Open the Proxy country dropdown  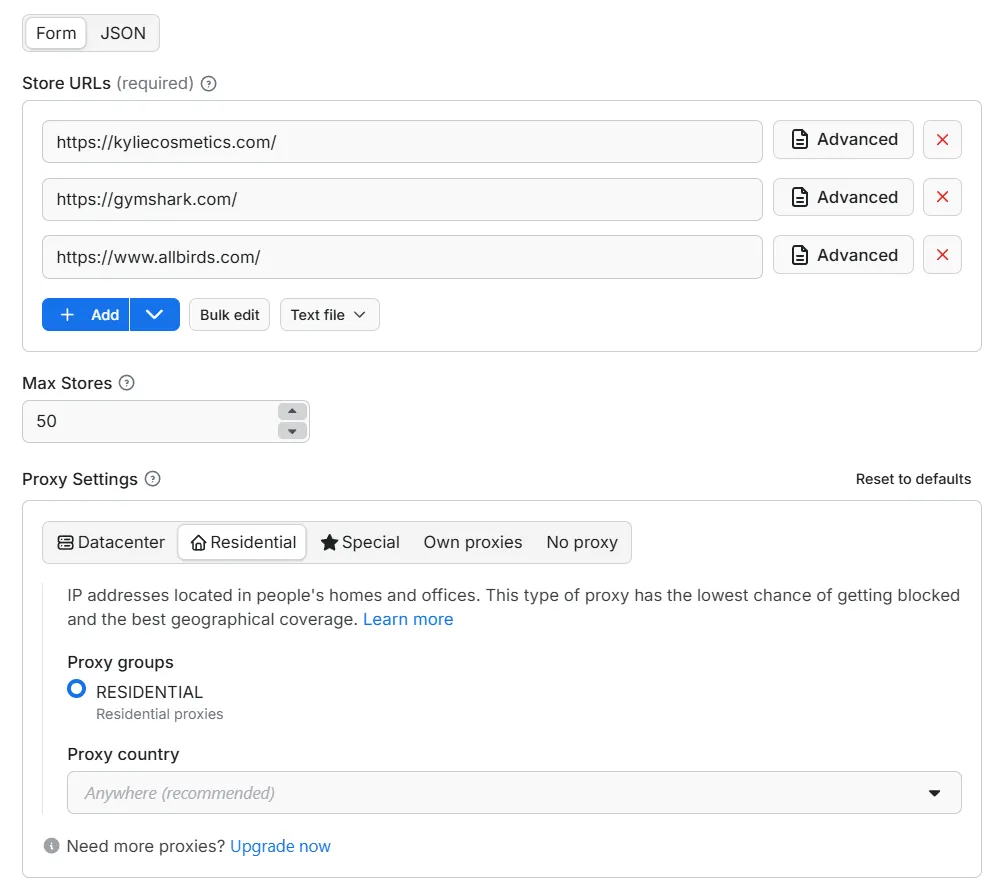coord(934,792)
